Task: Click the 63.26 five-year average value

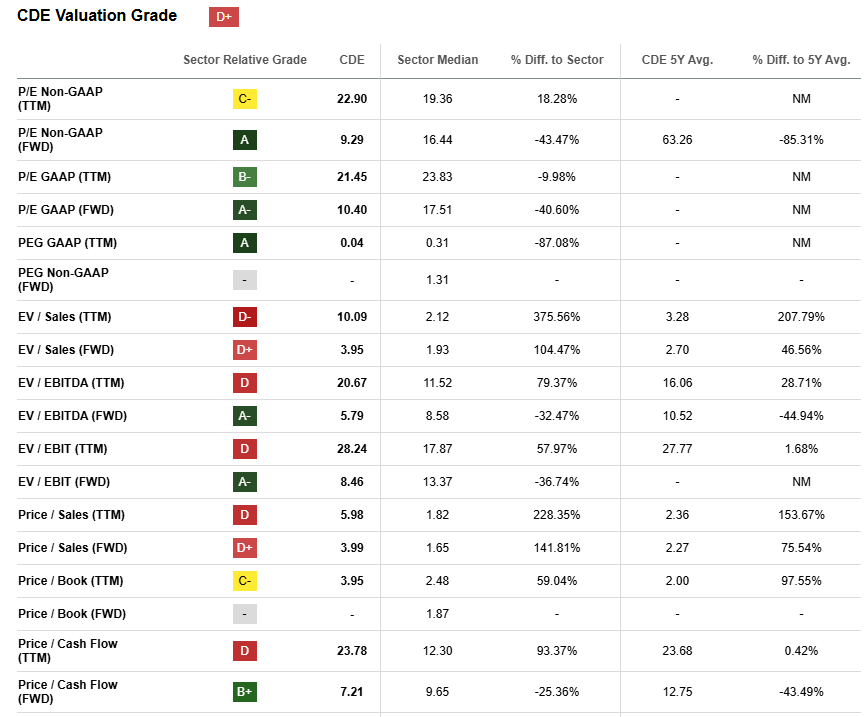Action: (x=677, y=140)
